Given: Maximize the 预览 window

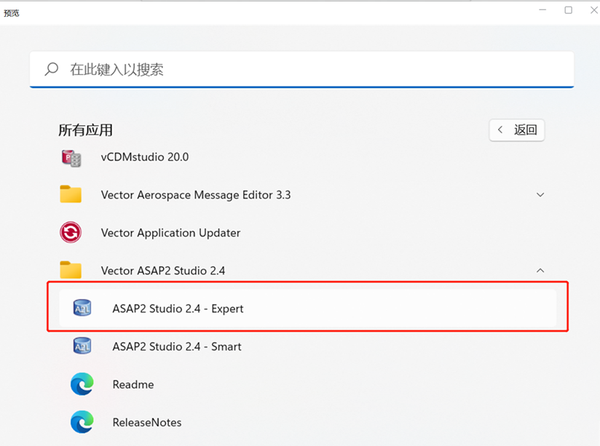Looking at the screenshot, I should point(568,10).
